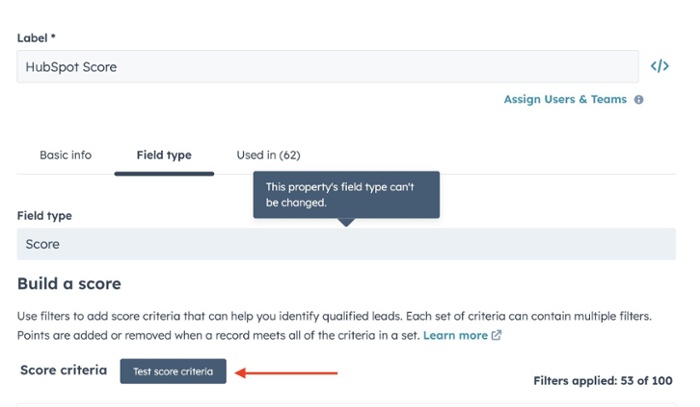Screen dimensions: 700x407
Task: Open the Basic info tab
Action: click(65, 155)
